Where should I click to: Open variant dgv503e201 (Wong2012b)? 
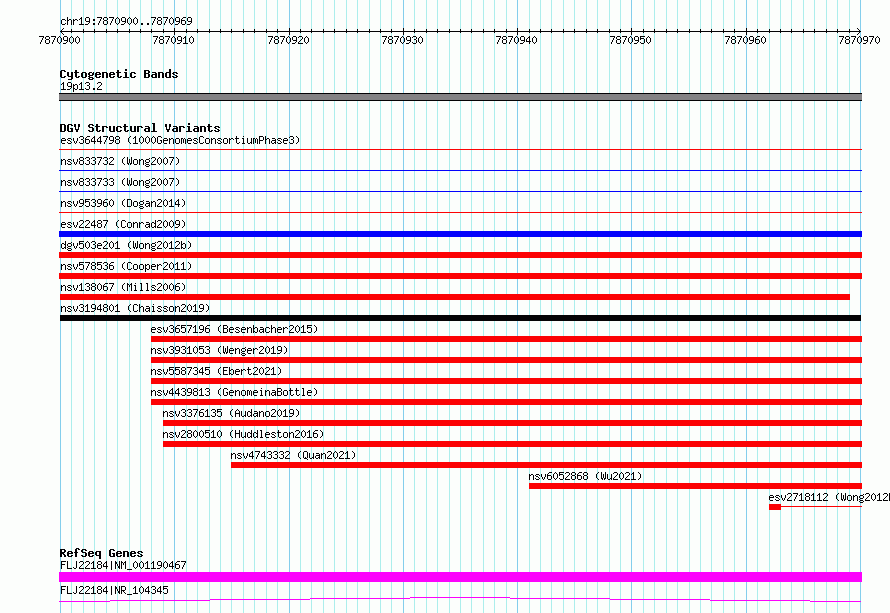(x=126, y=245)
